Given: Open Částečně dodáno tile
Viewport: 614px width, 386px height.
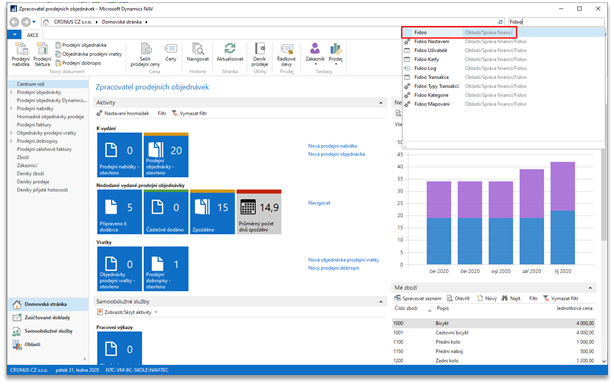Looking at the screenshot, I should click(x=166, y=212).
